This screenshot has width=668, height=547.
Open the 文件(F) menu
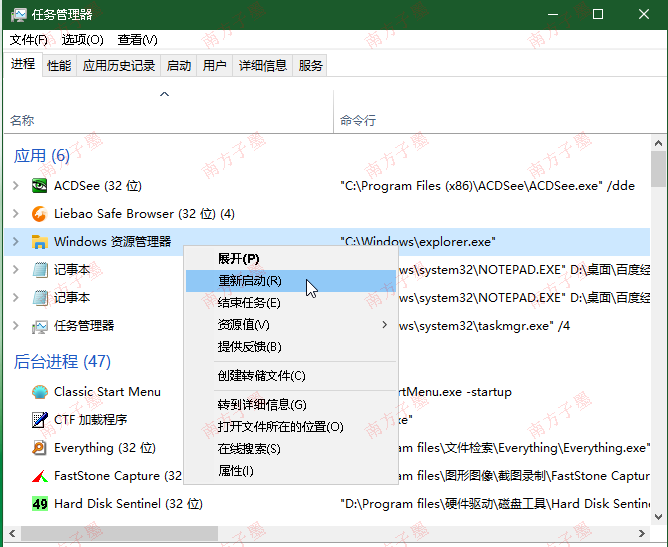coord(29,40)
